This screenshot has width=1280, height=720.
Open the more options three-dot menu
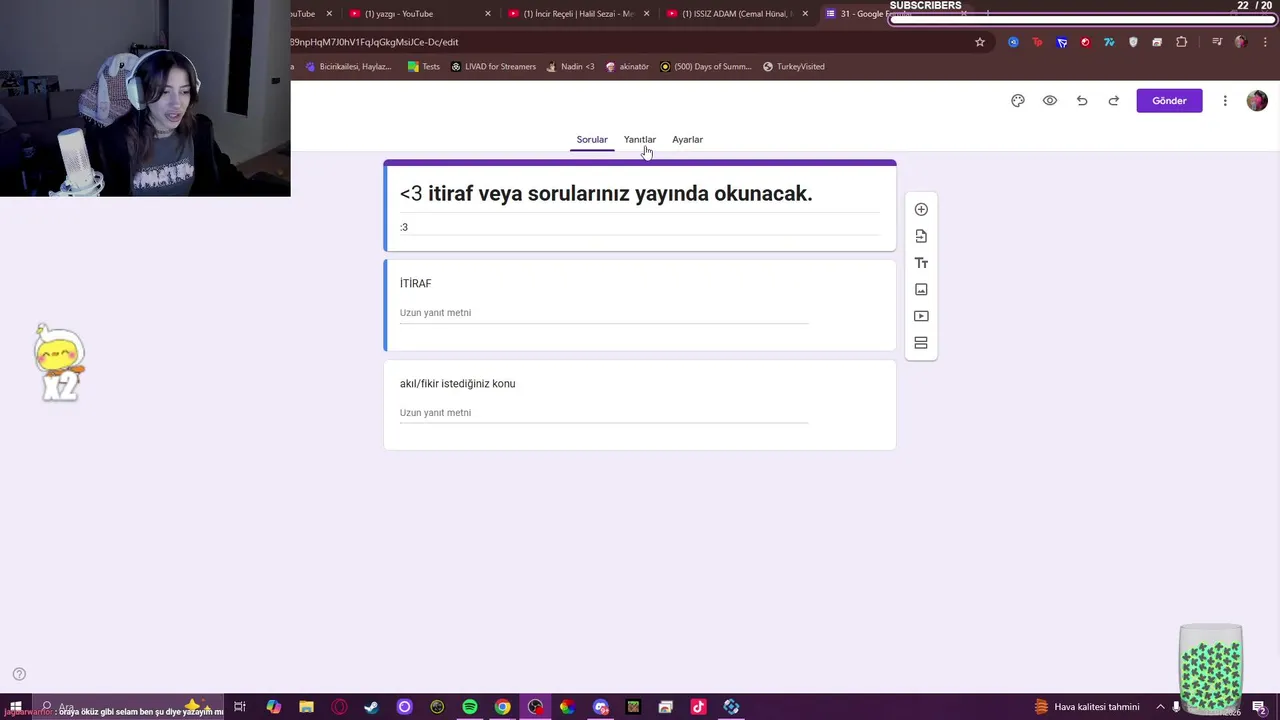tap(1225, 101)
